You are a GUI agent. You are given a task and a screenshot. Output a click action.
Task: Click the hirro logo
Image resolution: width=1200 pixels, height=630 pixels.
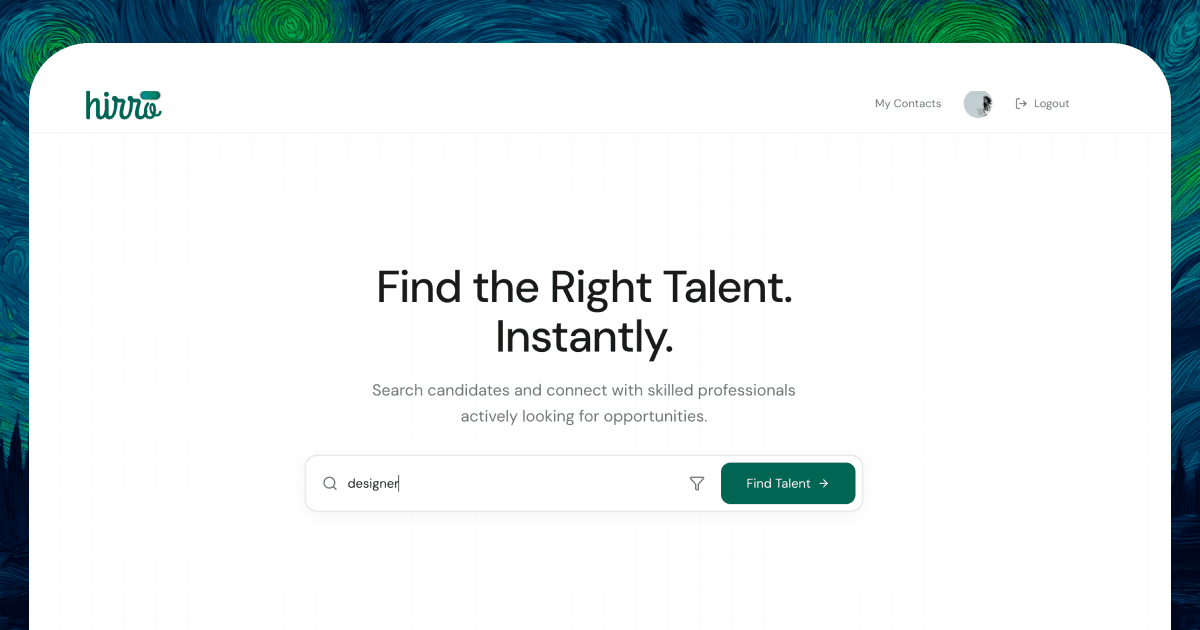[x=123, y=105]
